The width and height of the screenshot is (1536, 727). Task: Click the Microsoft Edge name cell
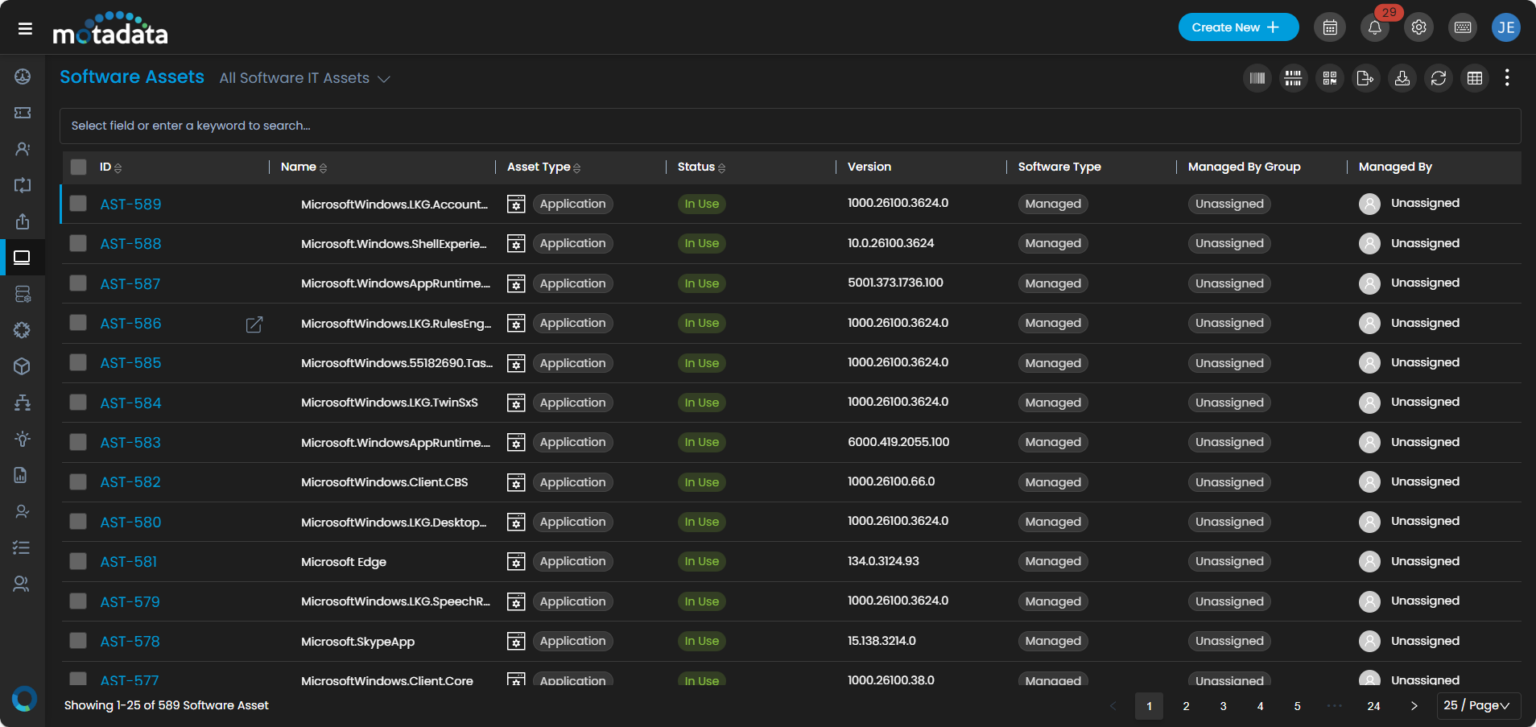(344, 562)
